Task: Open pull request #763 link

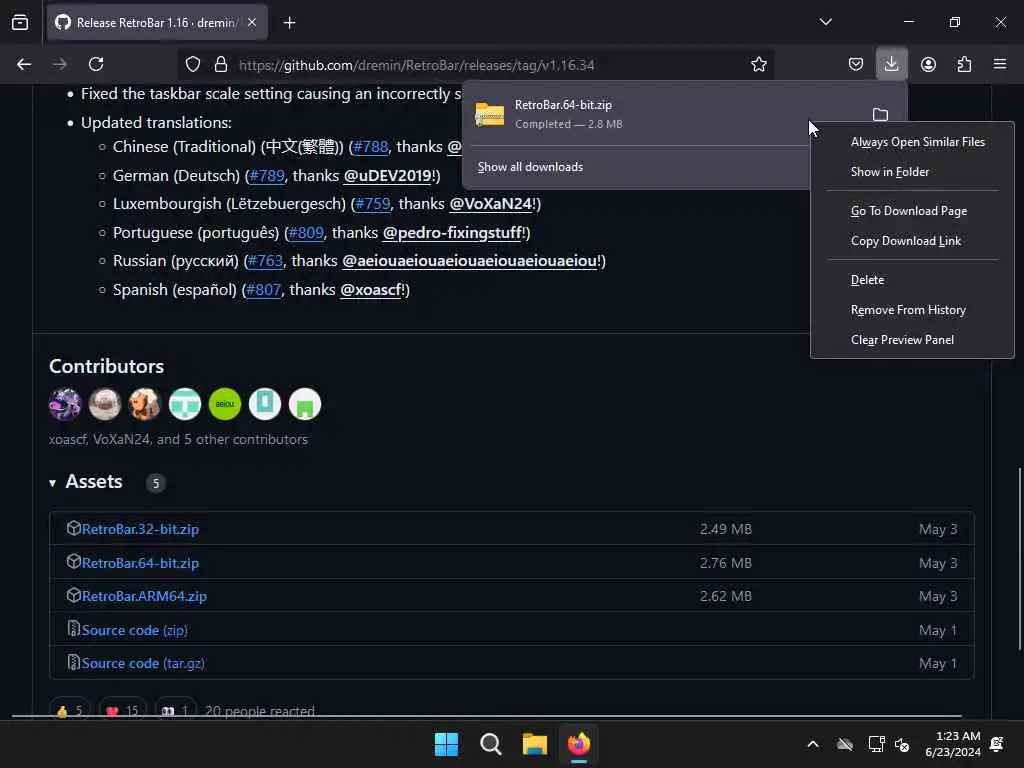Action: 265,261
